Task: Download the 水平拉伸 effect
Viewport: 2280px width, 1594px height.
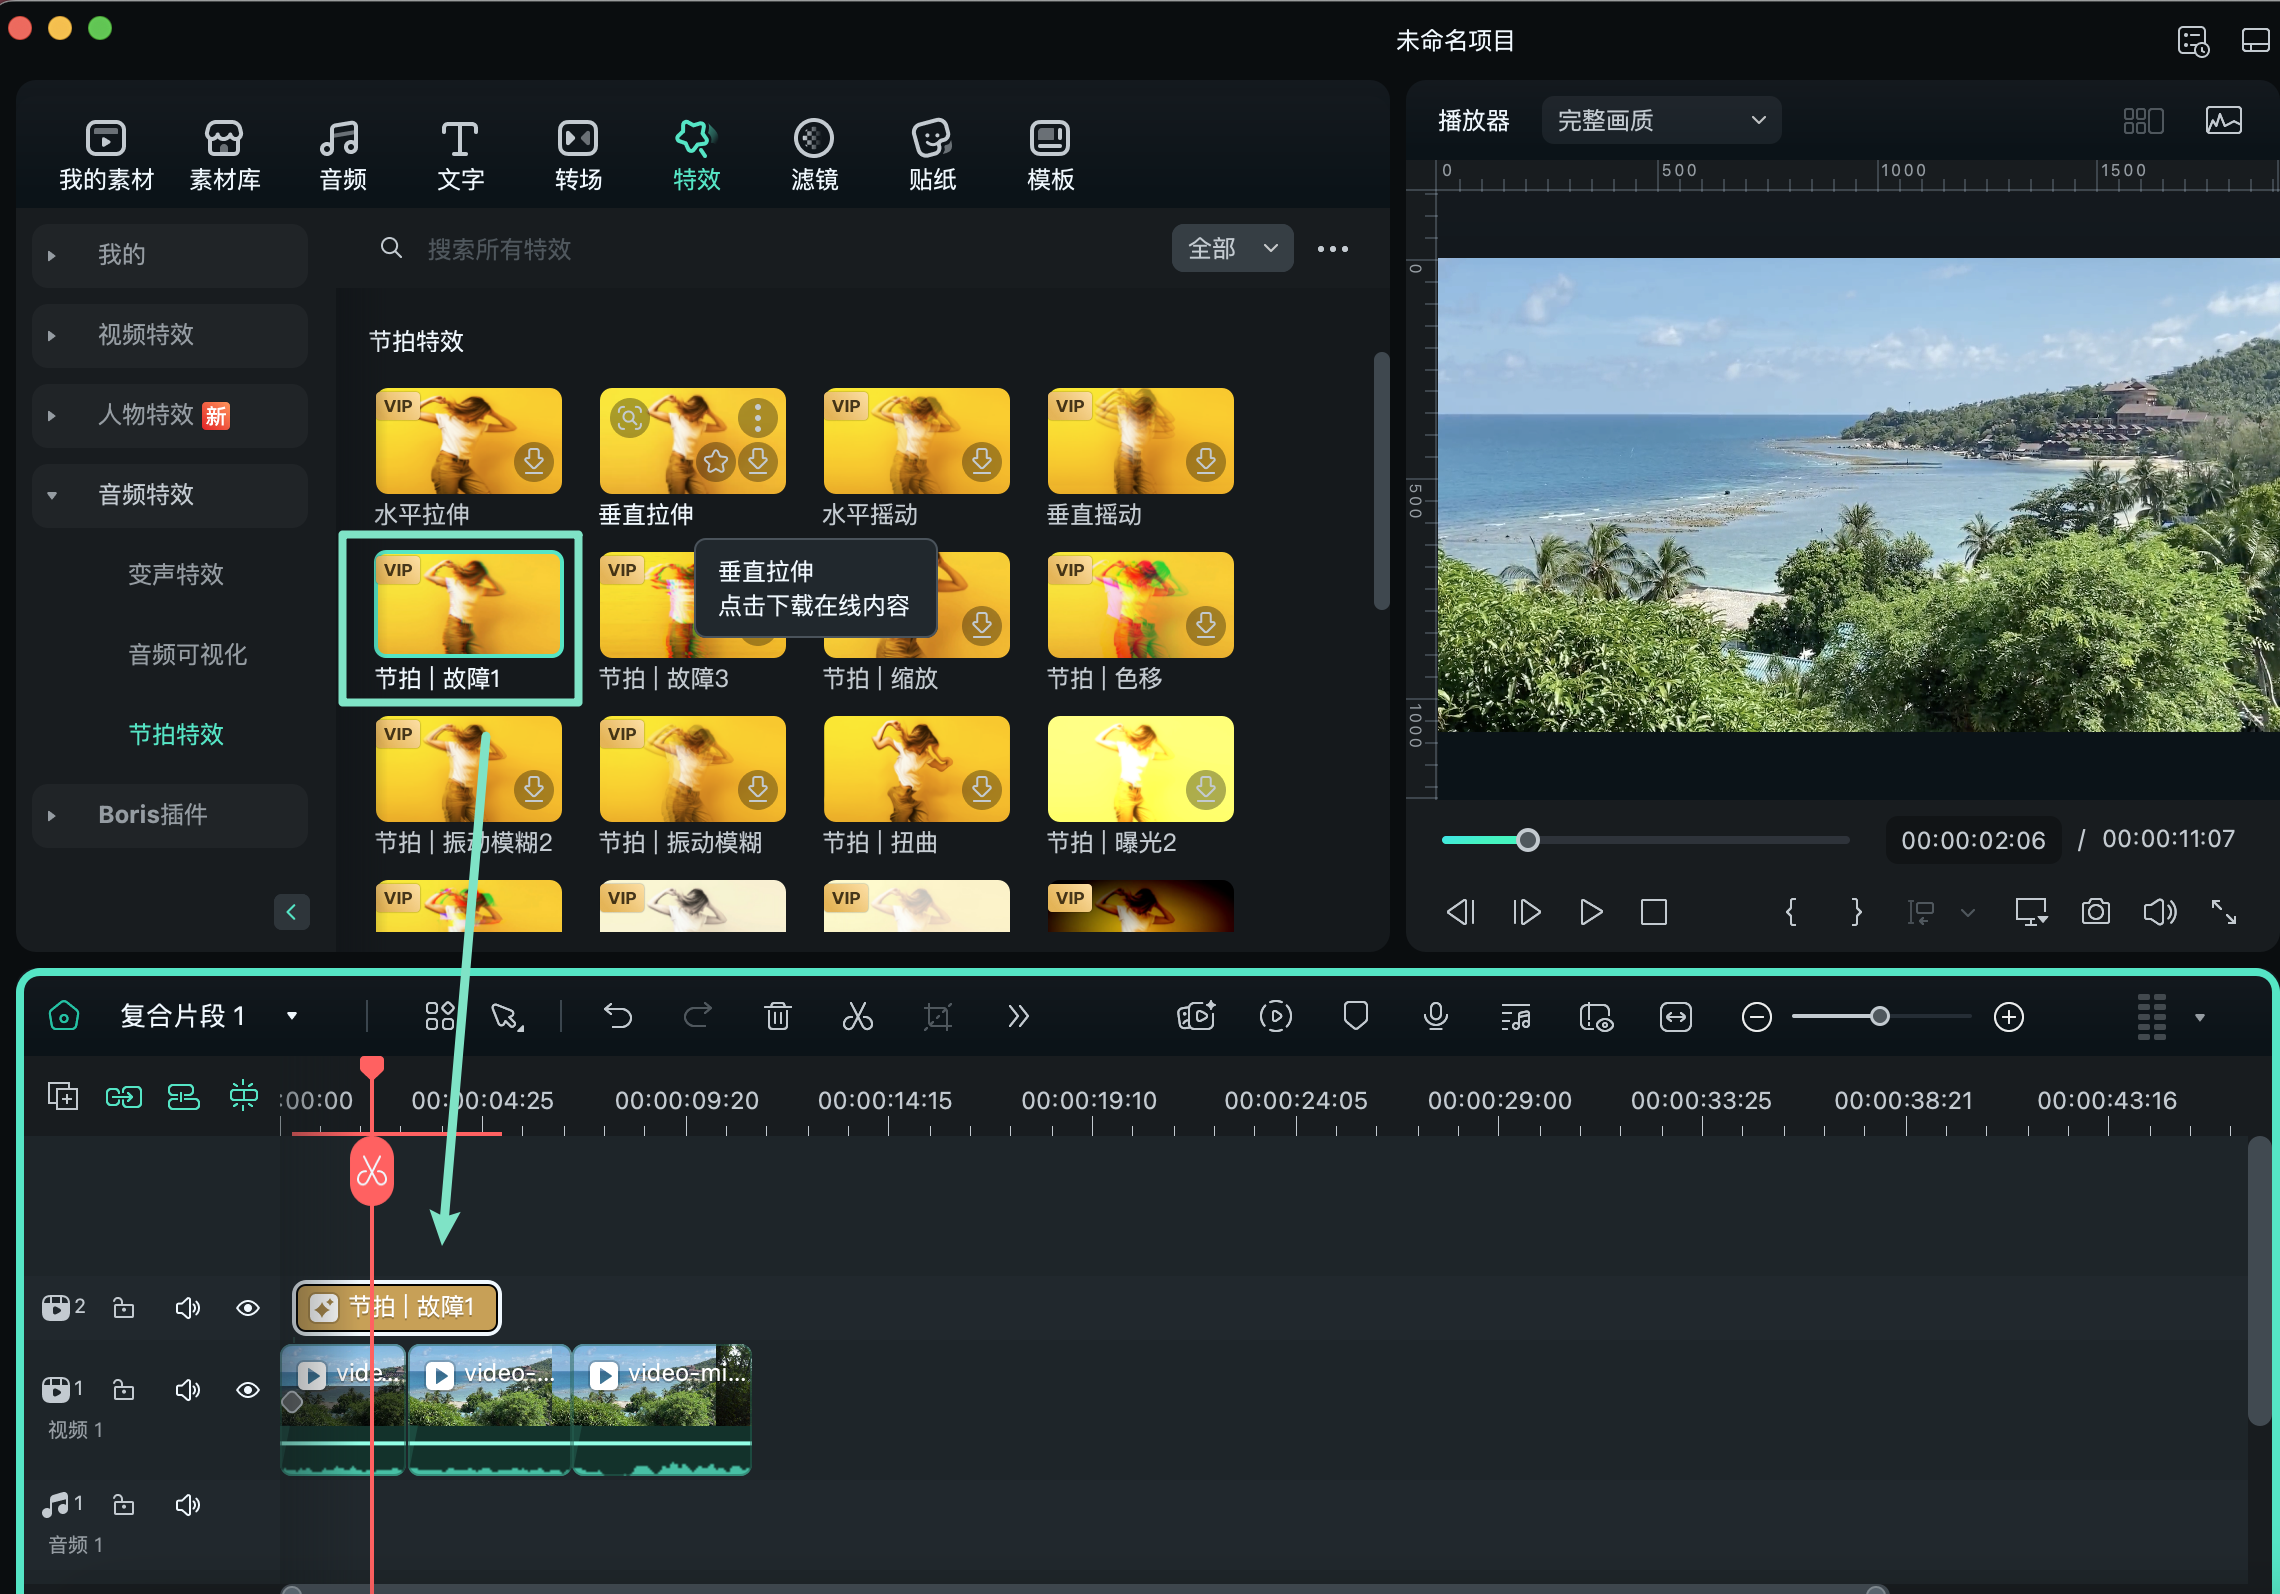Action: click(x=534, y=461)
